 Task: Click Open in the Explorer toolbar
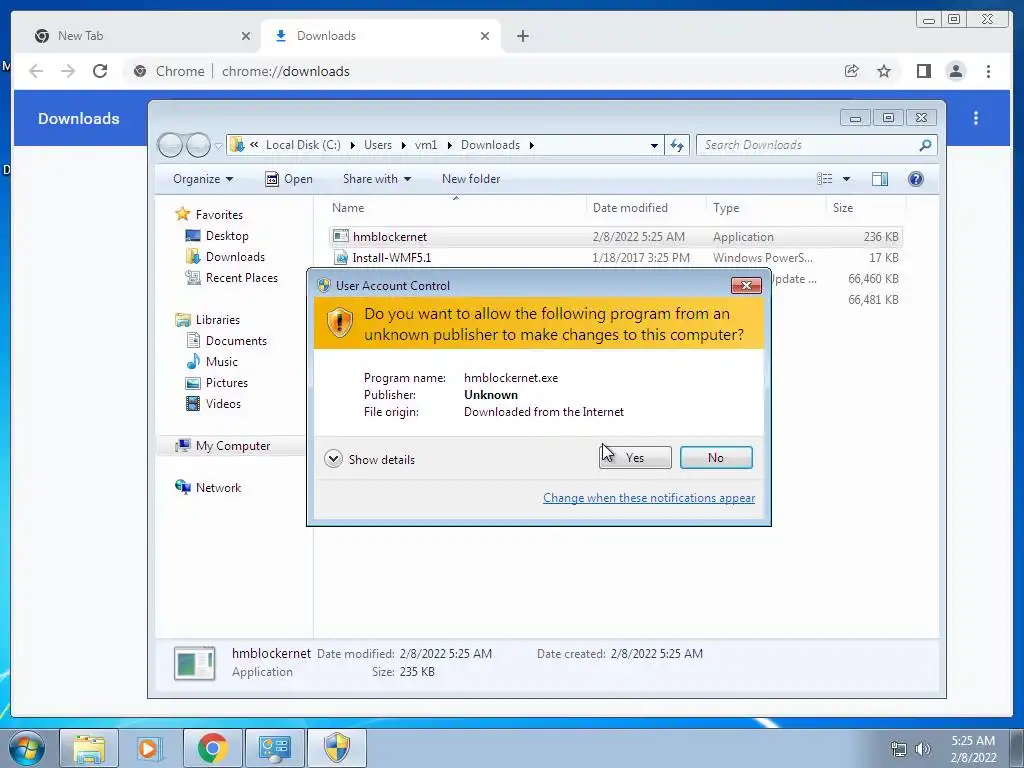coord(289,179)
